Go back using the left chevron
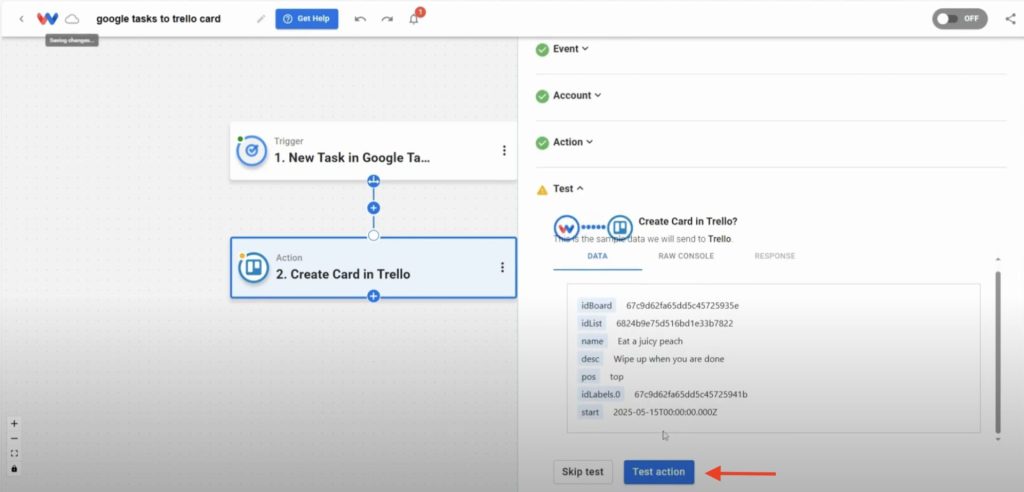The height and width of the screenshot is (492, 1024). tap(22, 19)
